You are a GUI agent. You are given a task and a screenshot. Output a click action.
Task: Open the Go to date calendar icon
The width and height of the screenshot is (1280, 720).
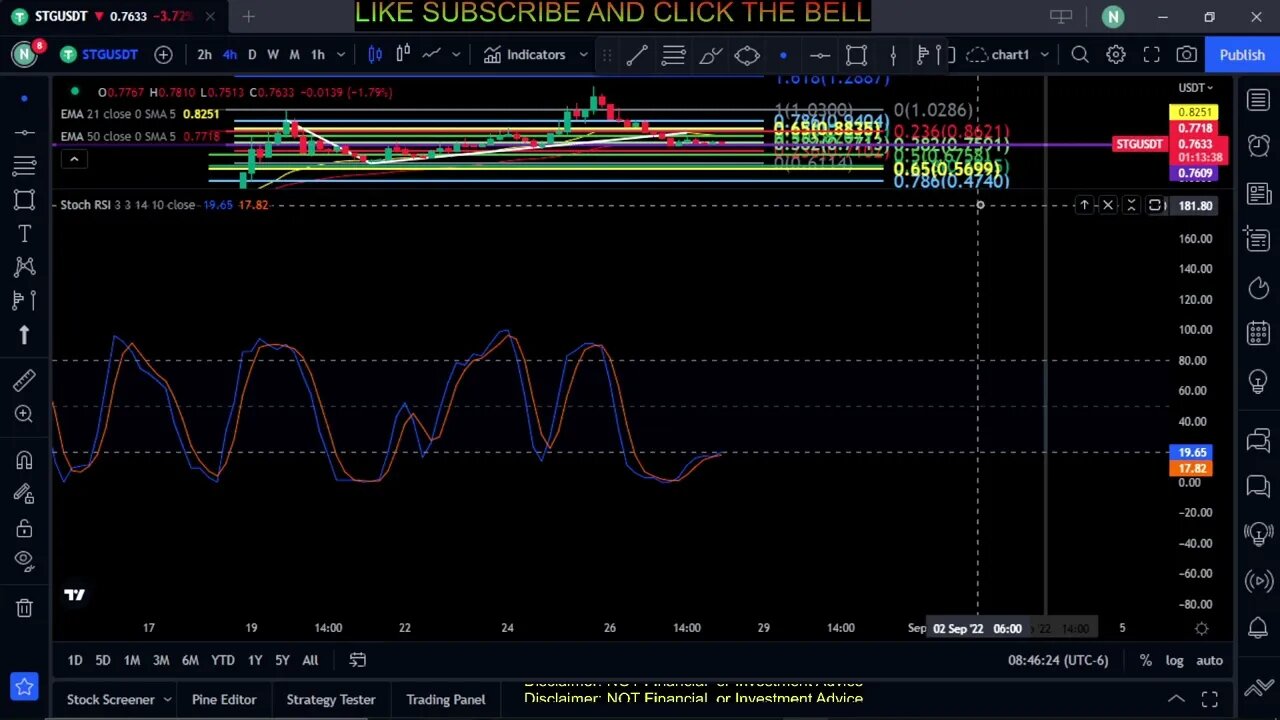(x=357, y=660)
